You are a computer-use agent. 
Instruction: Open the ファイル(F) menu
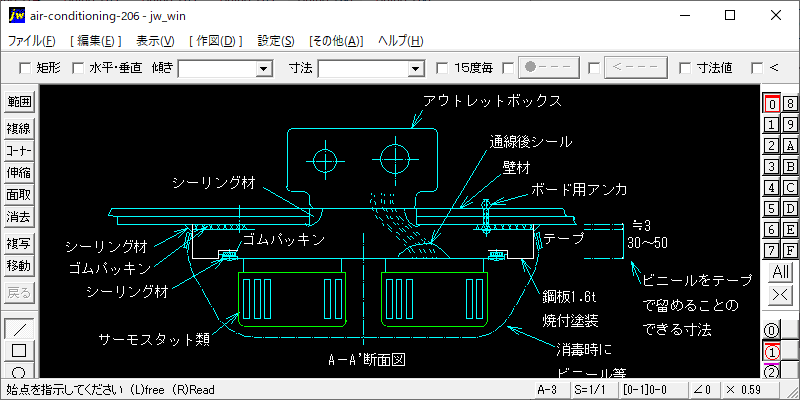click(32, 41)
